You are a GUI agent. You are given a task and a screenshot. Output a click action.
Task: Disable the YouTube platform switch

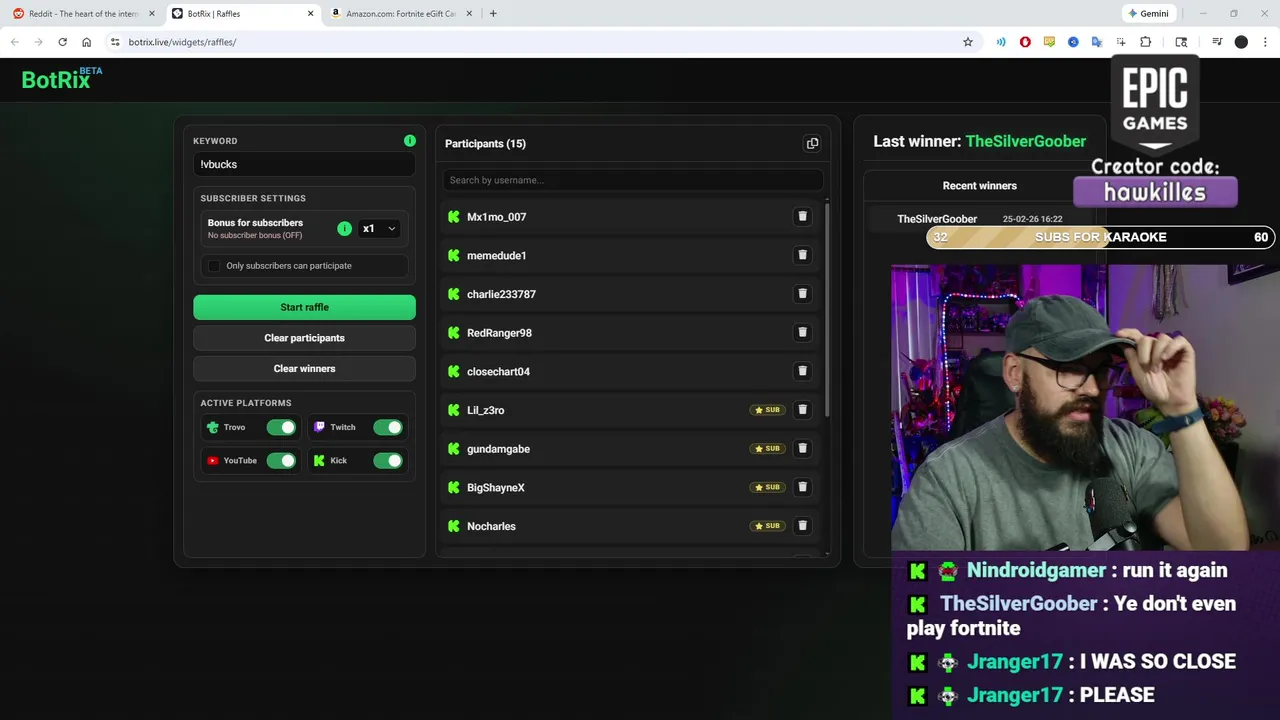point(281,460)
